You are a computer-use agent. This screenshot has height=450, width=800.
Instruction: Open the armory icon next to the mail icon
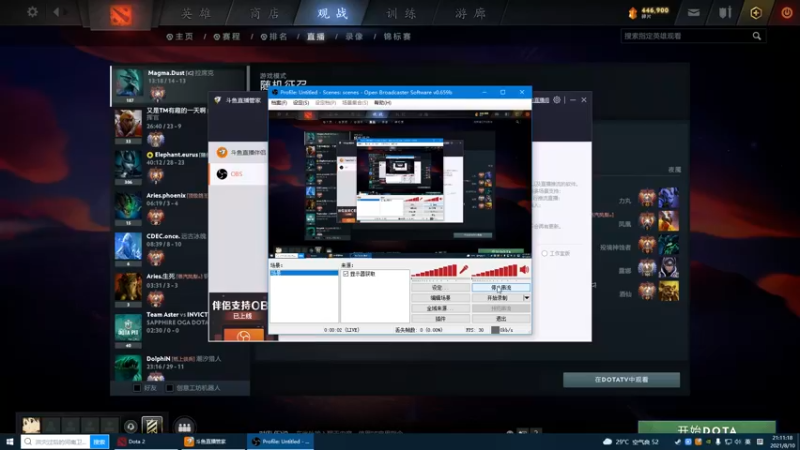pyautogui.click(x=725, y=13)
